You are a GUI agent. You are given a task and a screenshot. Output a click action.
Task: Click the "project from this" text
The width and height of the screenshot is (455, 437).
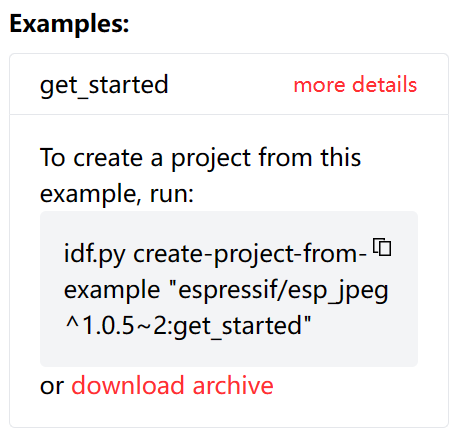point(266,158)
